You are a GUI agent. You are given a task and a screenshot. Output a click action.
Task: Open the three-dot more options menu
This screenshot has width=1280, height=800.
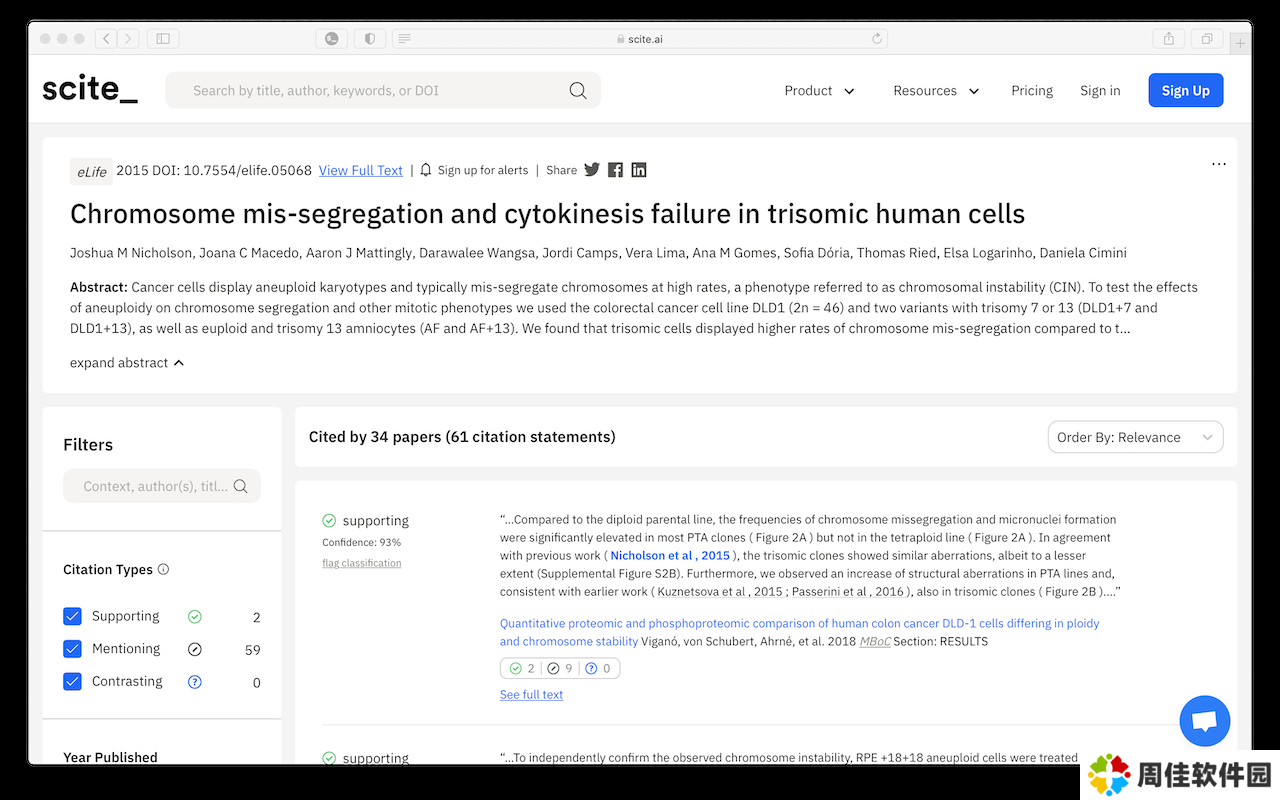point(1218,164)
